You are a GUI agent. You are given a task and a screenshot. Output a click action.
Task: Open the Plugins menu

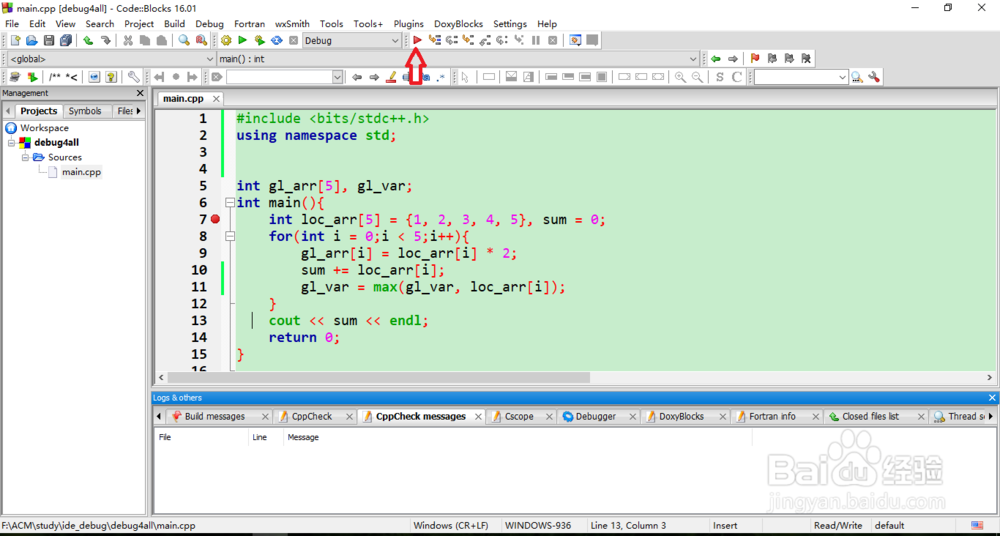click(408, 24)
